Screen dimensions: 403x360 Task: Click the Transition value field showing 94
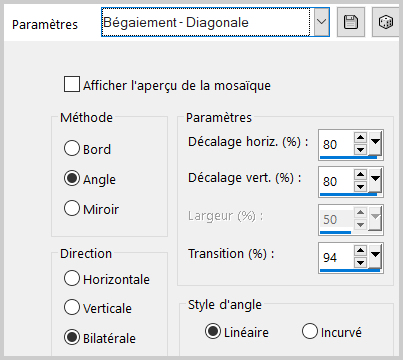click(x=336, y=257)
